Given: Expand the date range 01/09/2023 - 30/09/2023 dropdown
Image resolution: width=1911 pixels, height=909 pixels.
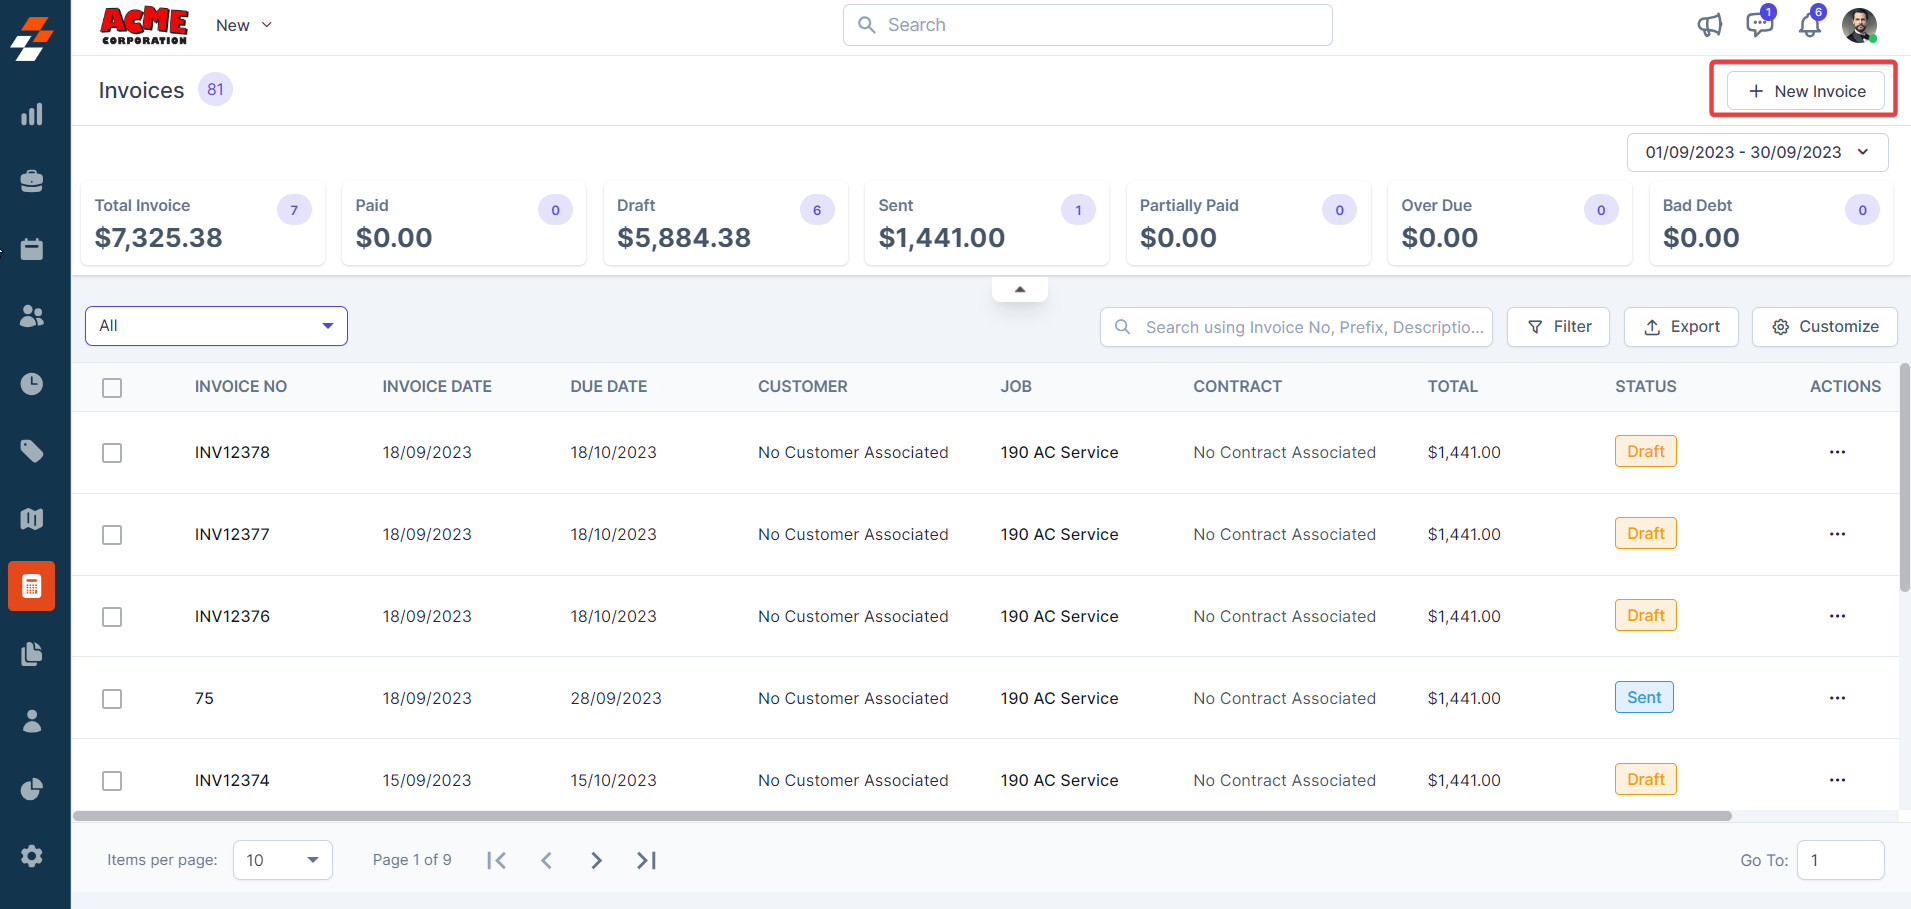Looking at the screenshot, I should coord(1757,152).
